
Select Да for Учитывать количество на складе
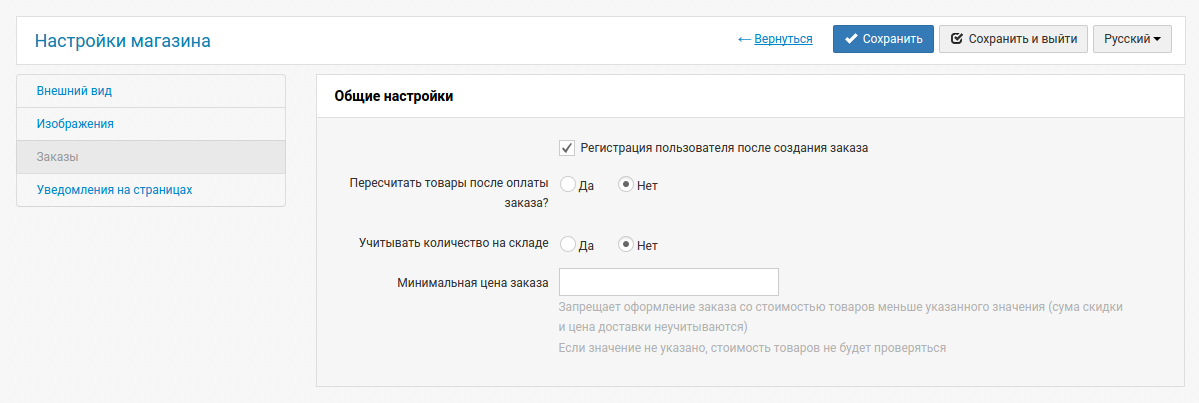pos(567,245)
